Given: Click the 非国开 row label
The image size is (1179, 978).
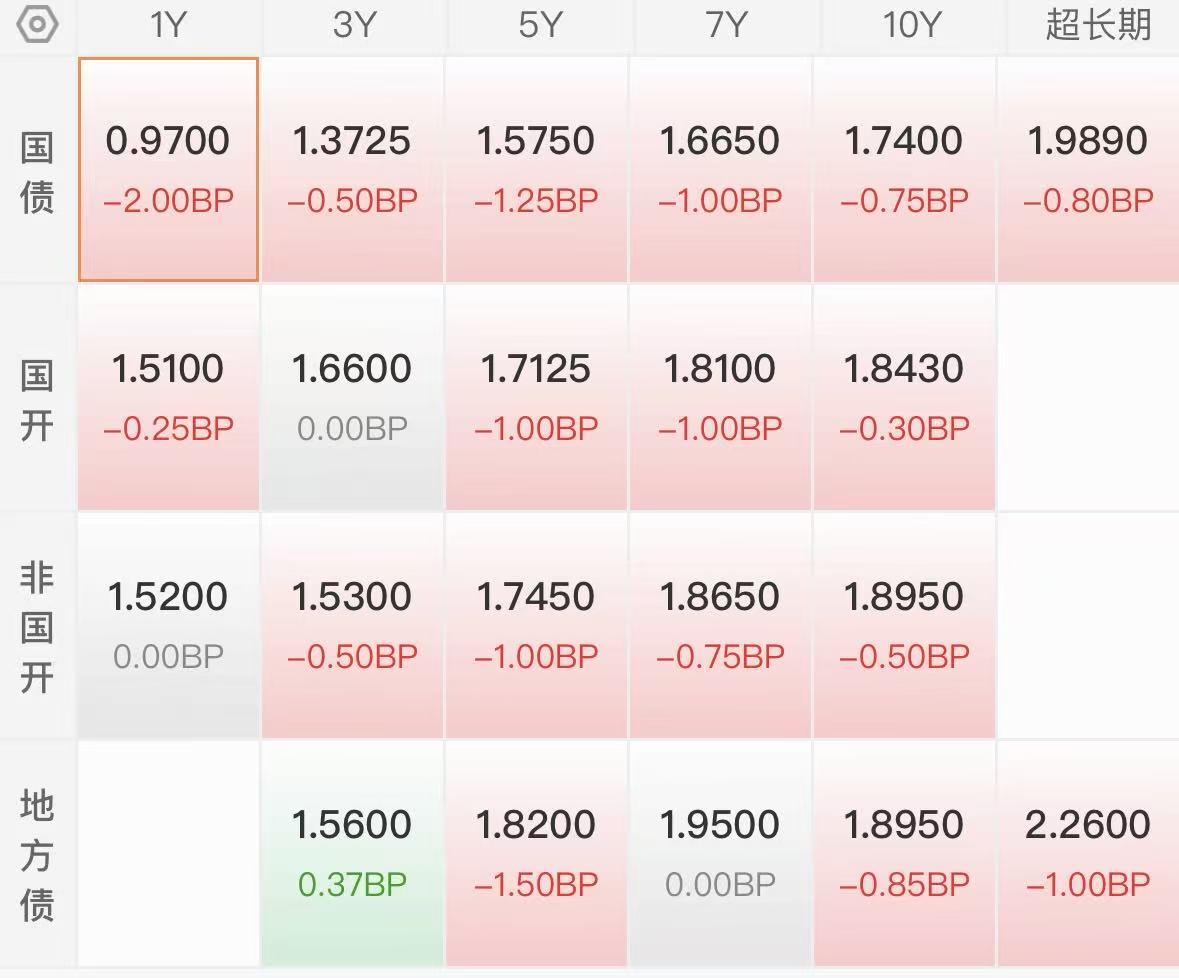Looking at the screenshot, I should pyautogui.click(x=38, y=627).
